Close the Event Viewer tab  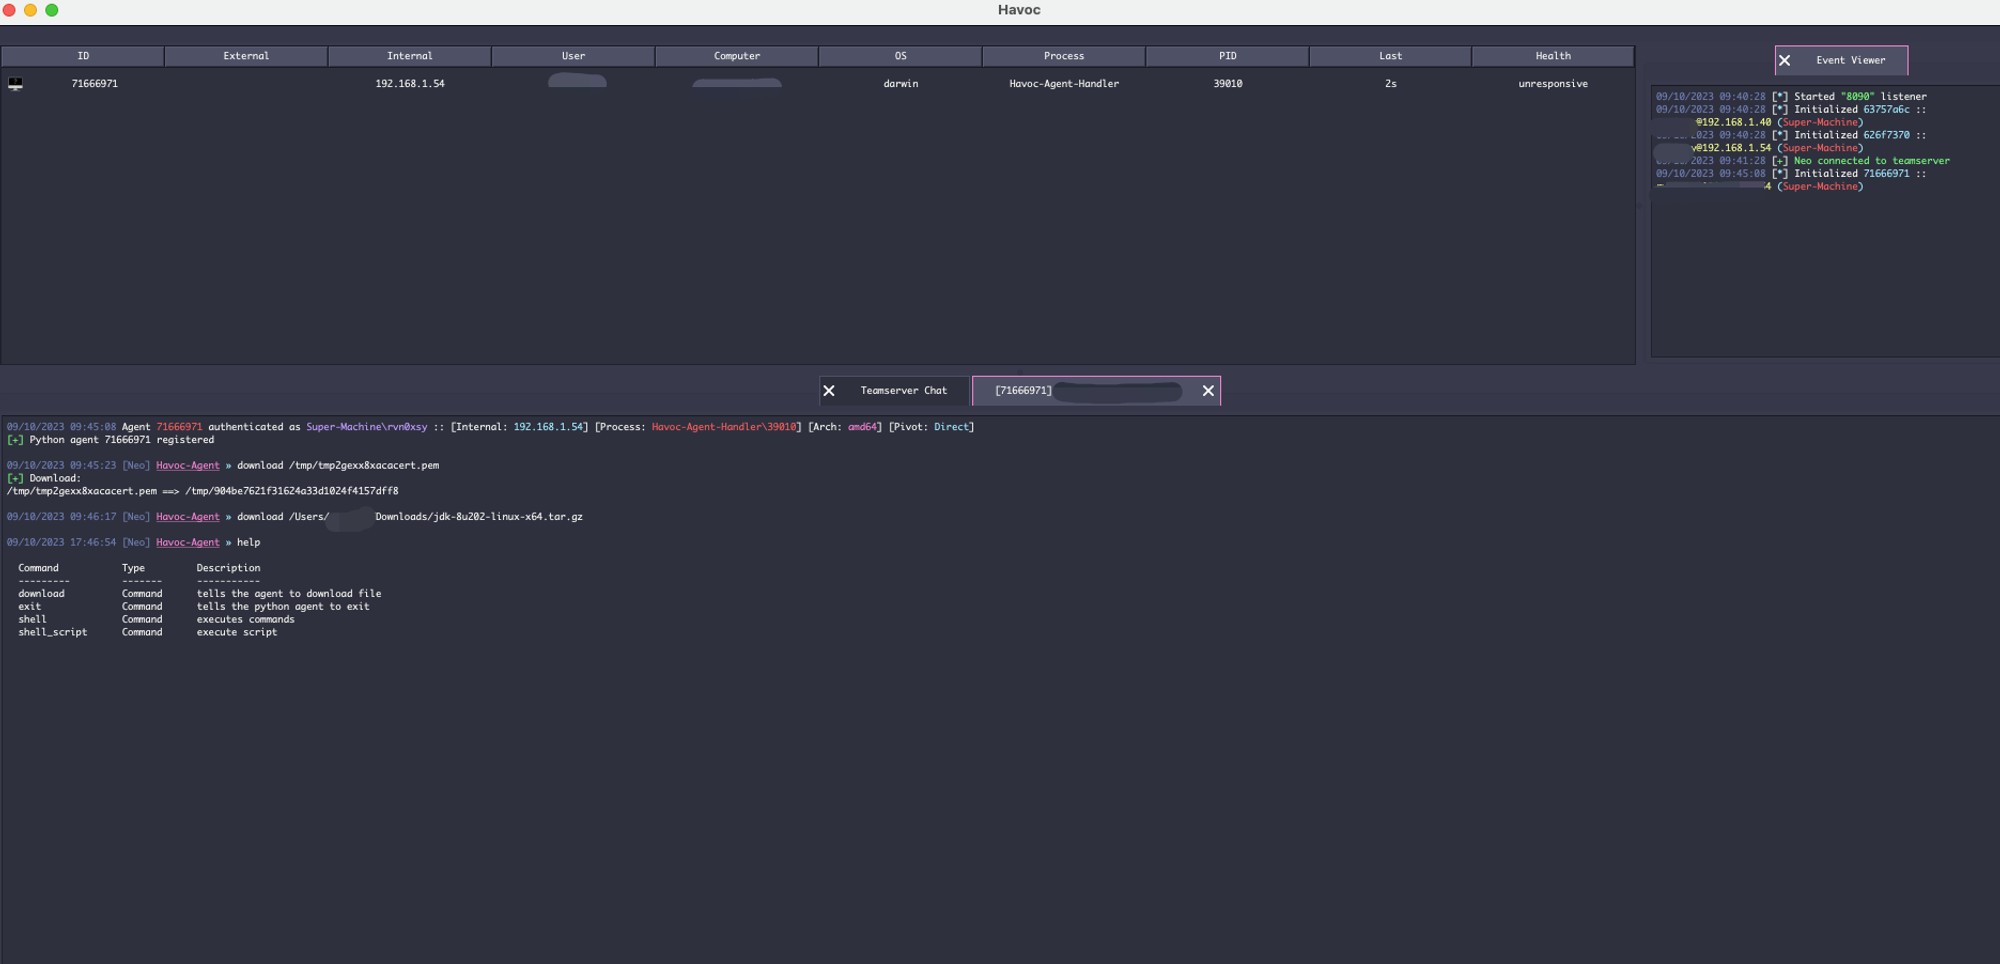coord(1784,61)
